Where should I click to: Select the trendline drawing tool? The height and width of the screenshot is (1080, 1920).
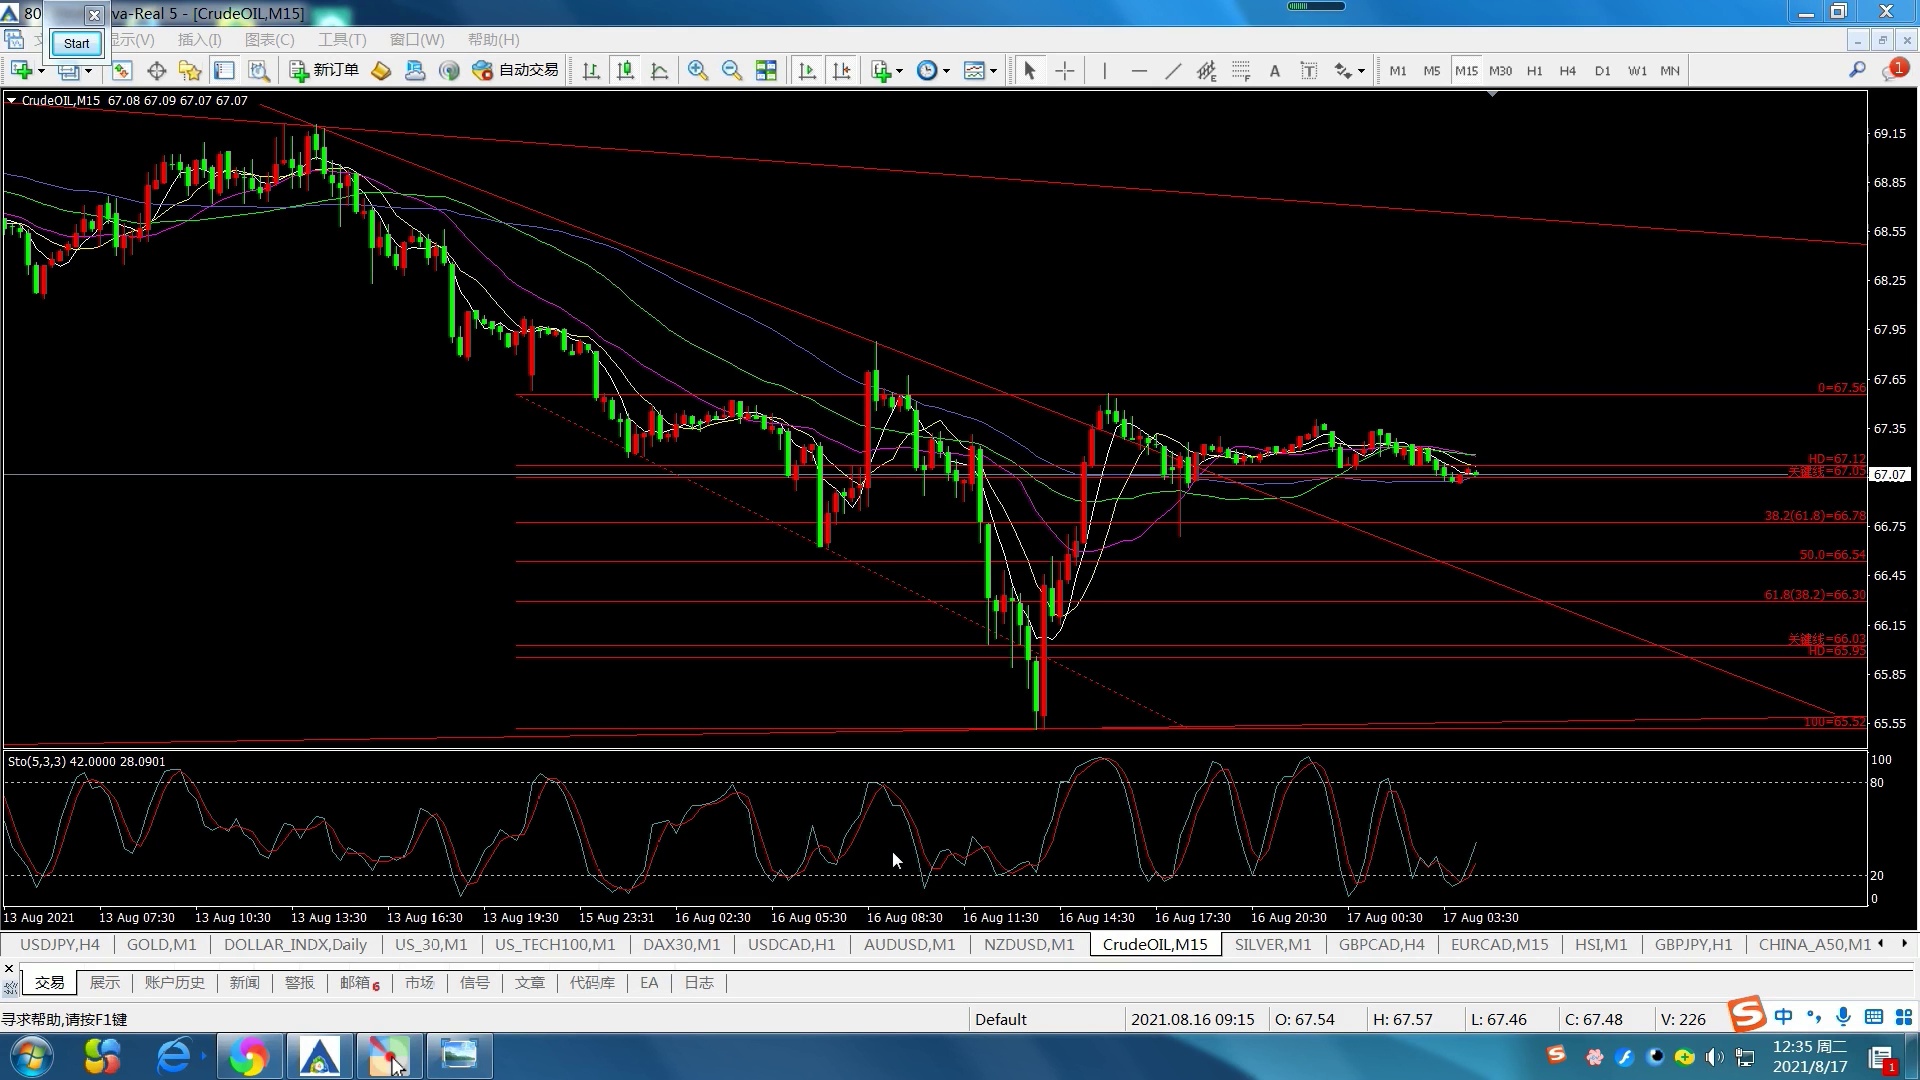tap(1172, 71)
